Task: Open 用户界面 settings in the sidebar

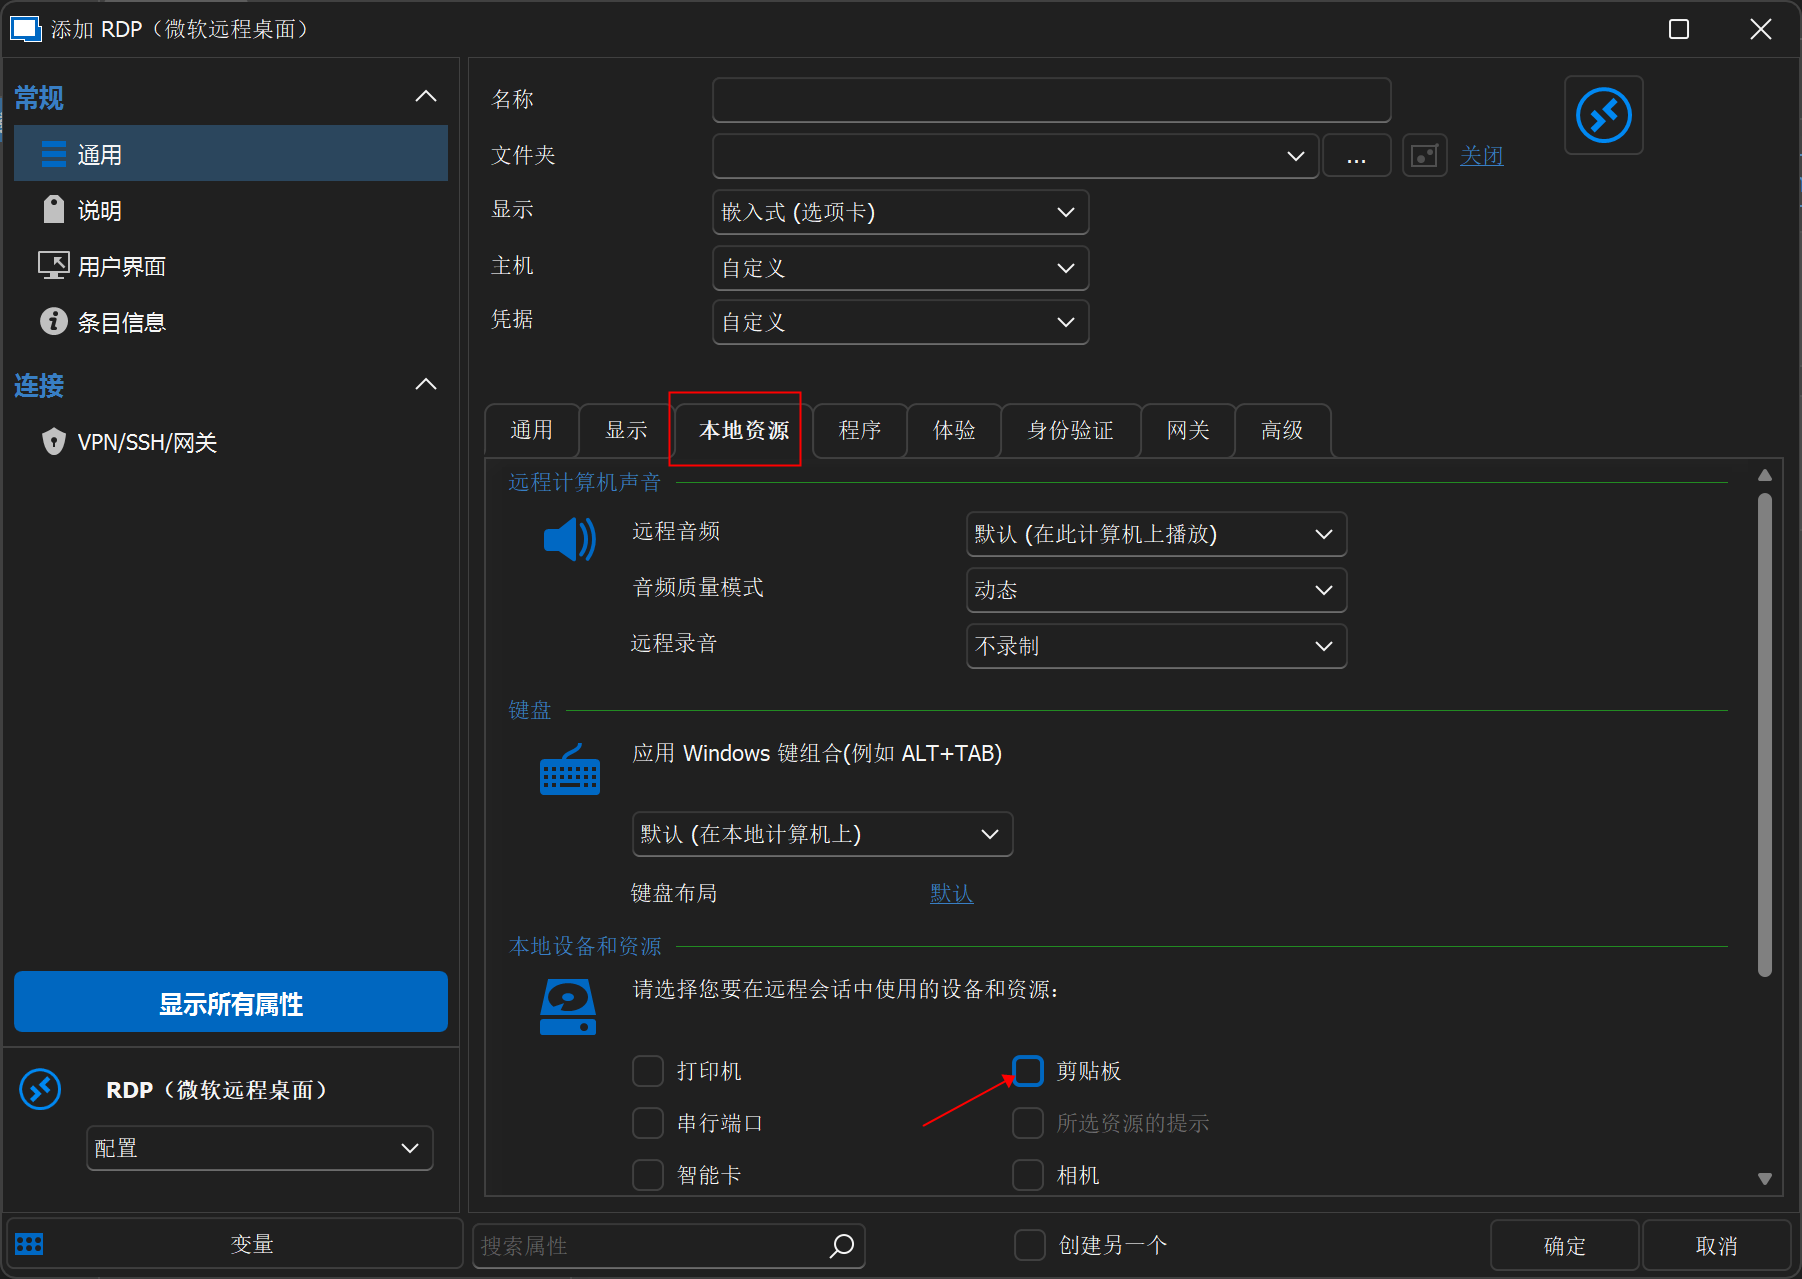Action: click(x=121, y=267)
